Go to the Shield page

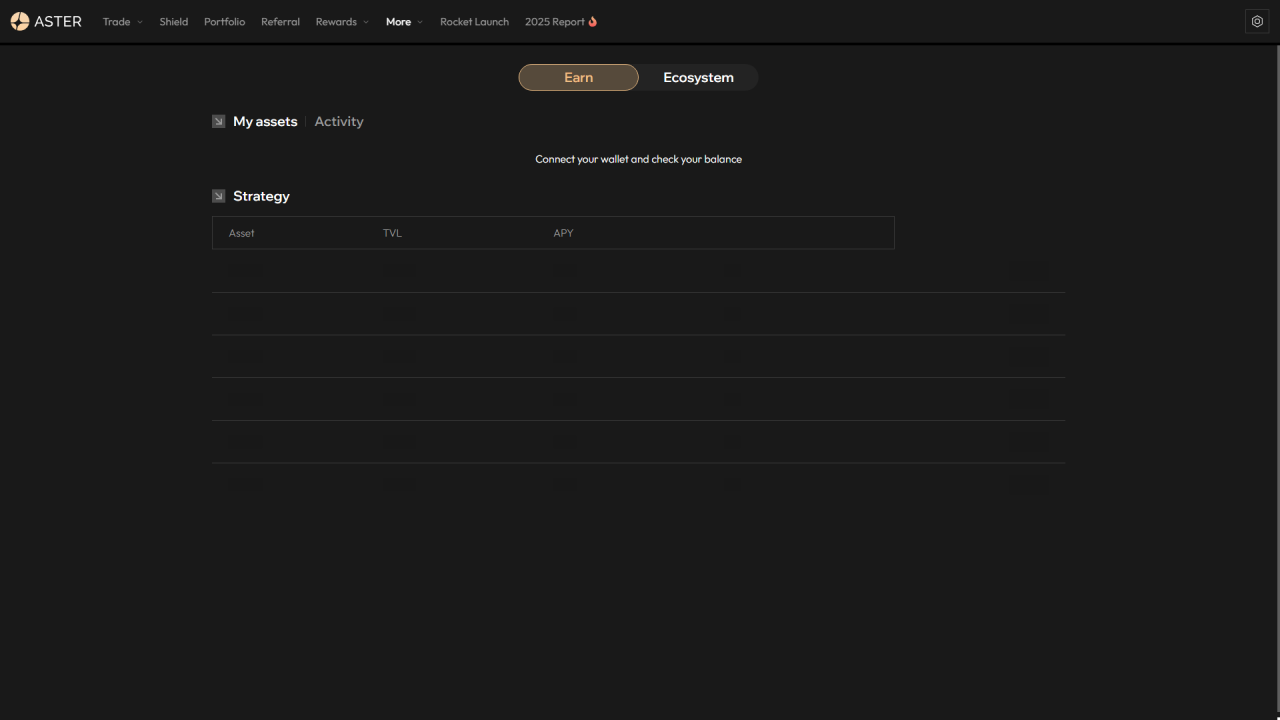(x=174, y=22)
